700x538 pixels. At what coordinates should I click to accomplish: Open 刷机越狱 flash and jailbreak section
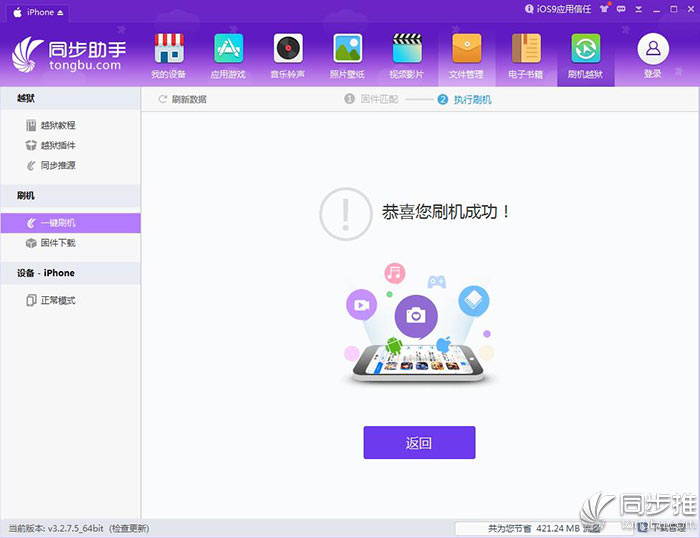pyautogui.click(x=586, y=56)
